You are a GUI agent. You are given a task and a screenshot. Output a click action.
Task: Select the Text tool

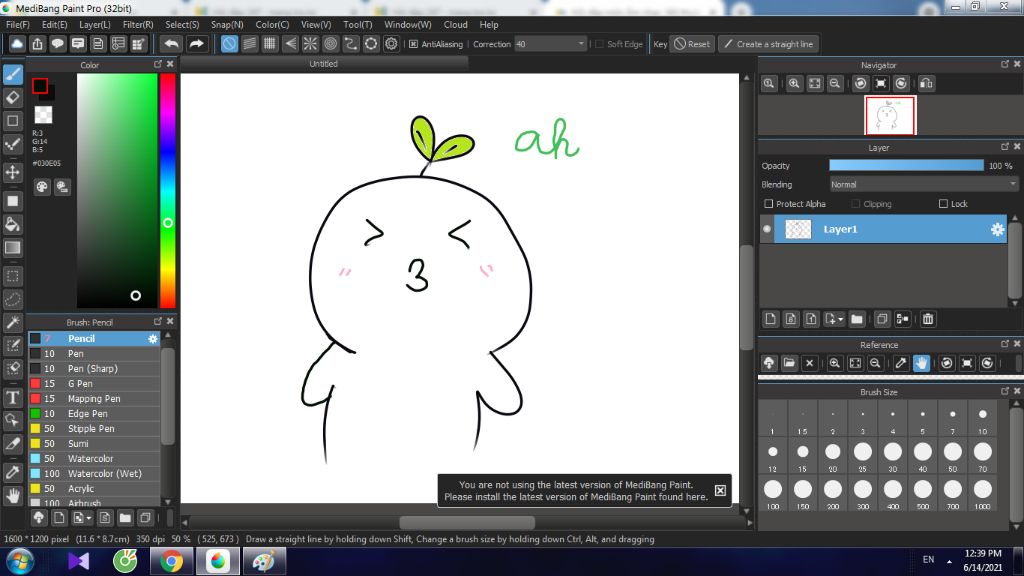pos(12,398)
